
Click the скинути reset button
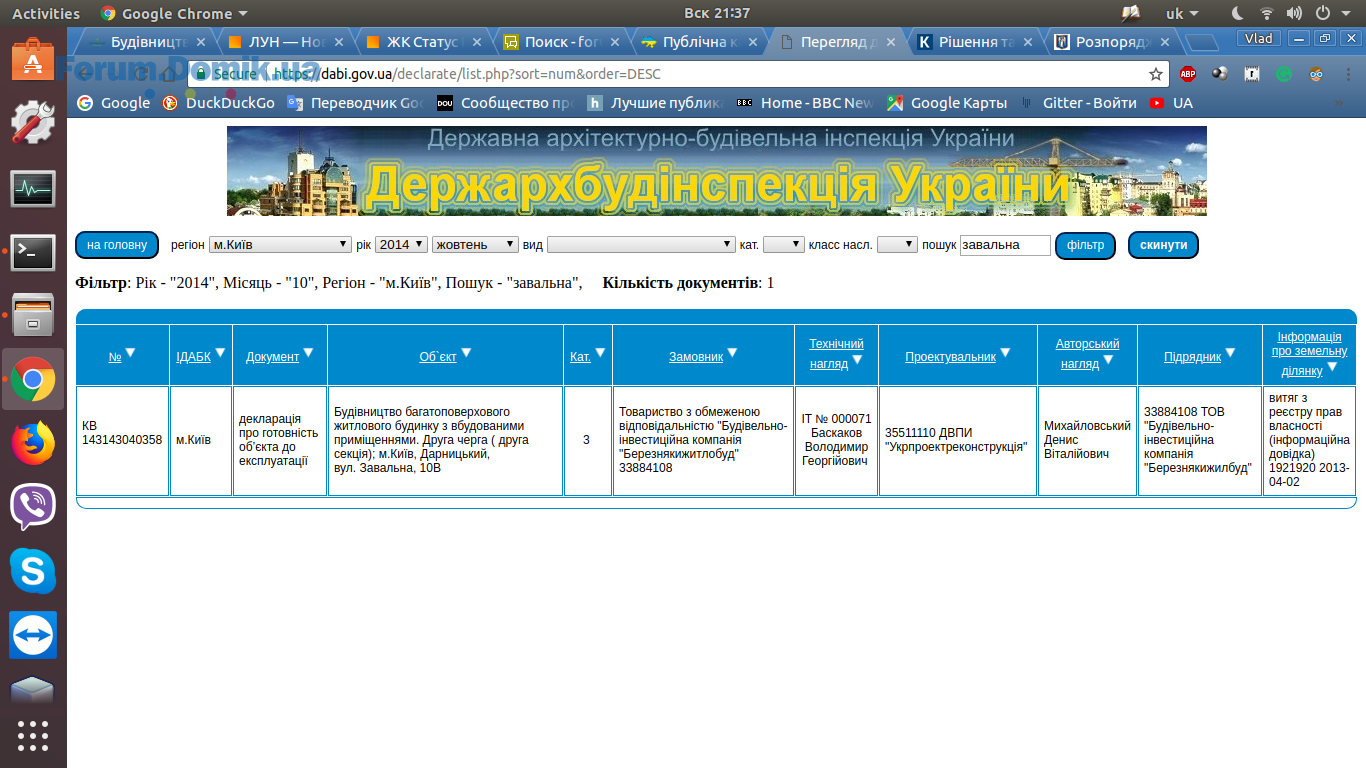[1163, 245]
